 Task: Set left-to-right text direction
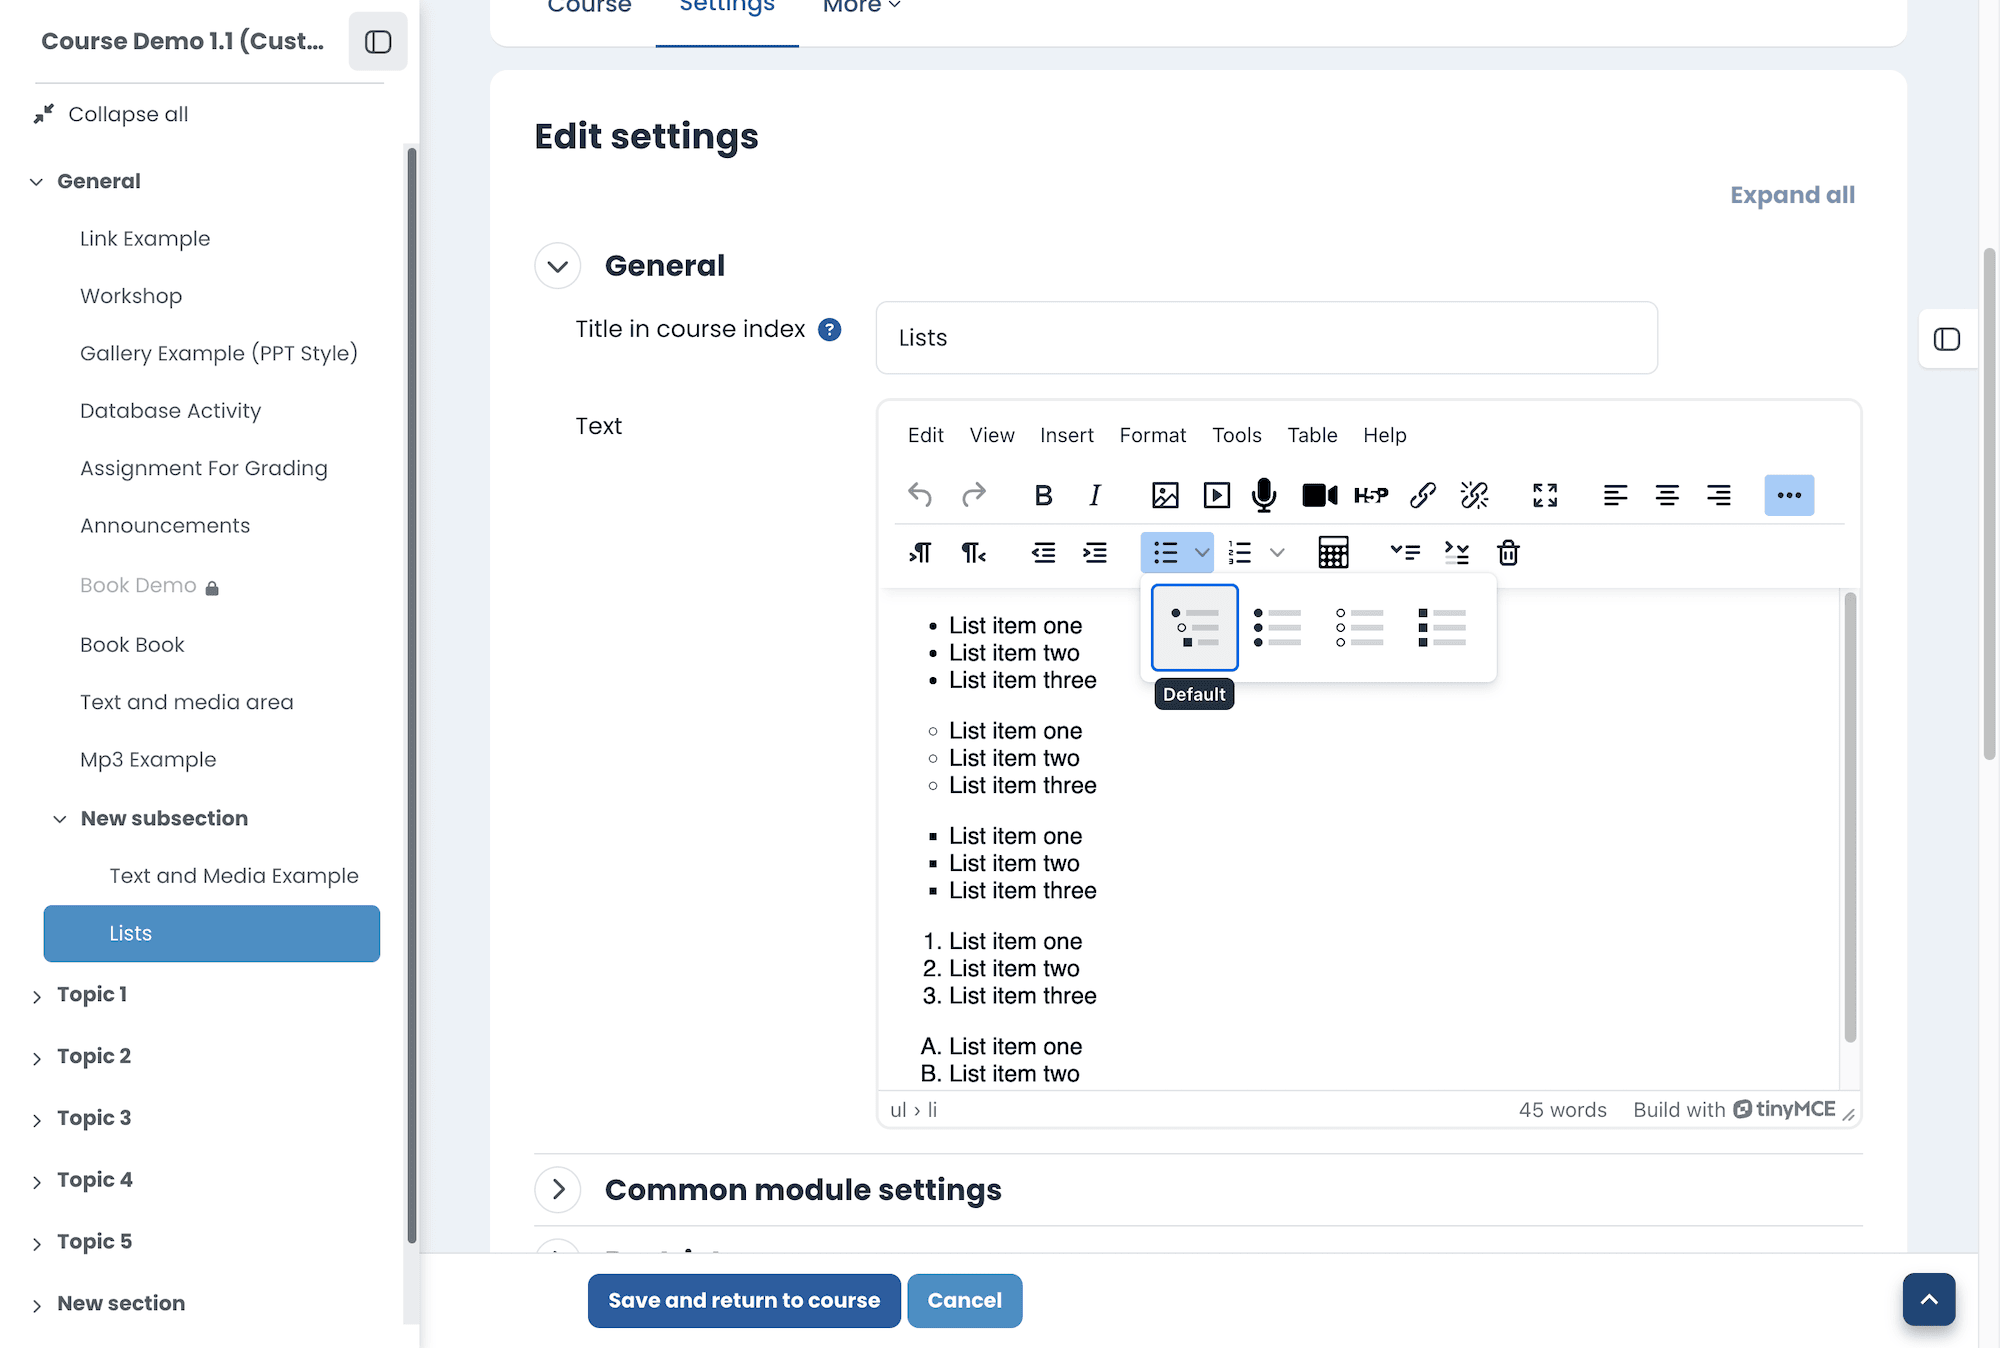(x=920, y=552)
